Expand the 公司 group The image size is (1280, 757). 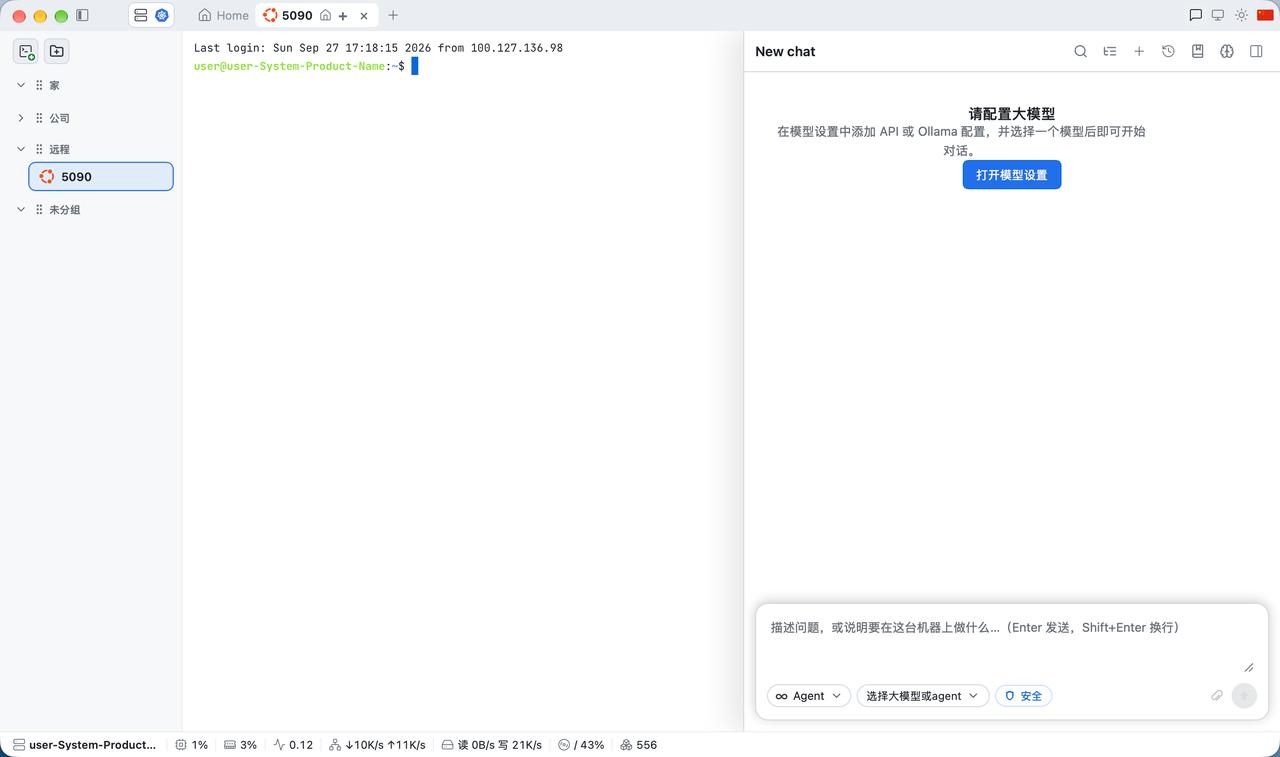[x=21, y=118]
